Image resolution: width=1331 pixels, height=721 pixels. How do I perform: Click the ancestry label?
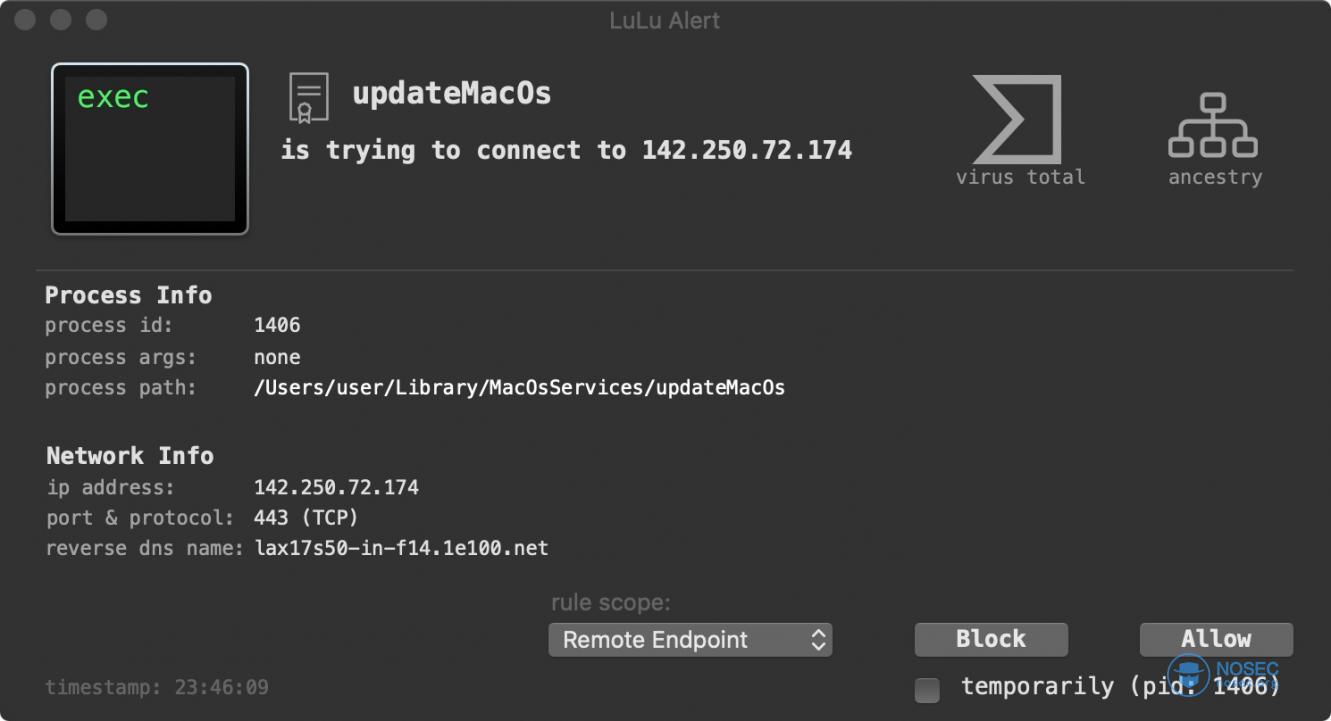click(x=1215, y=177)
